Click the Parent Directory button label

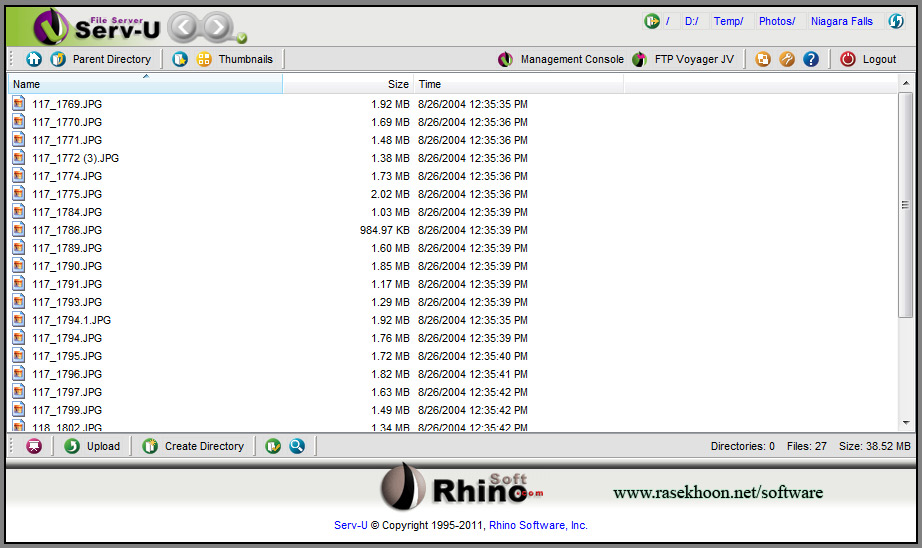click(112, 59)
